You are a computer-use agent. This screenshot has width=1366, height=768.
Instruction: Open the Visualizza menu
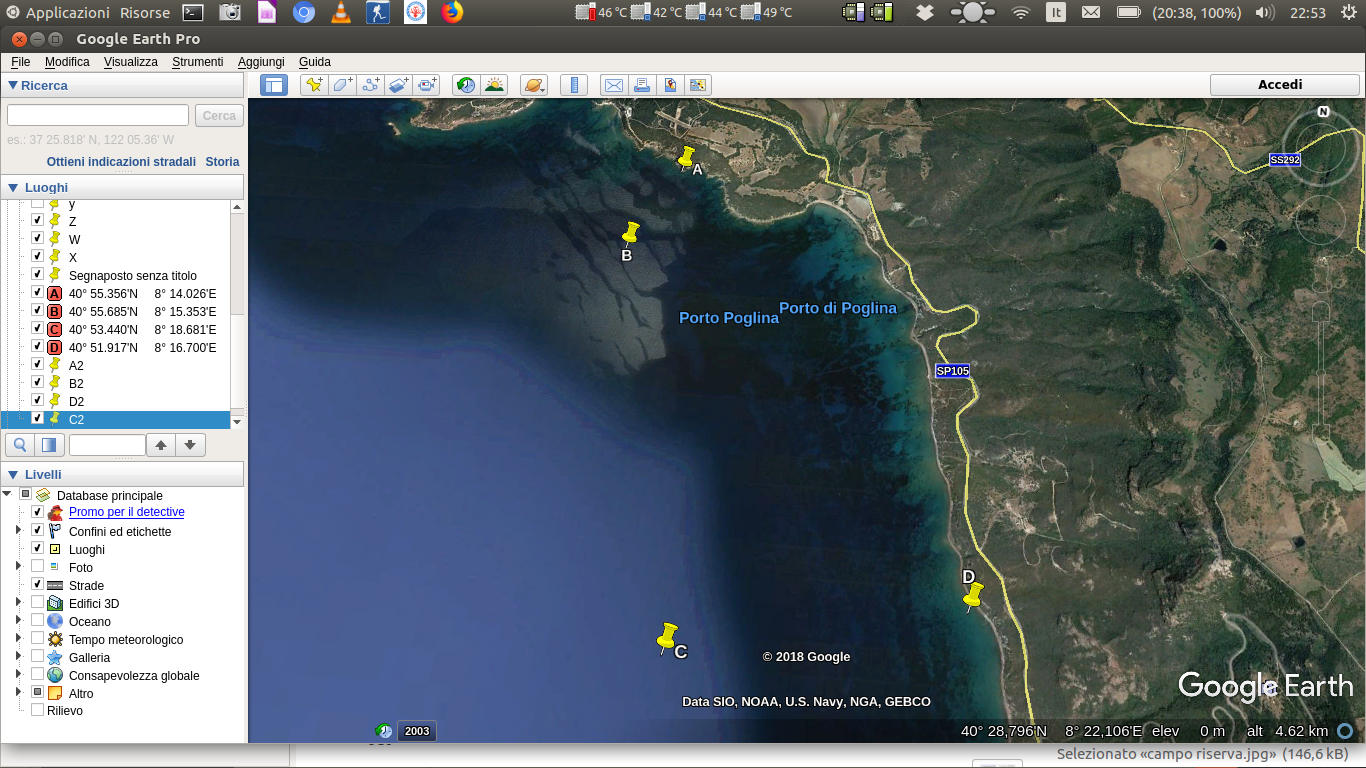(x=131, y=61)
